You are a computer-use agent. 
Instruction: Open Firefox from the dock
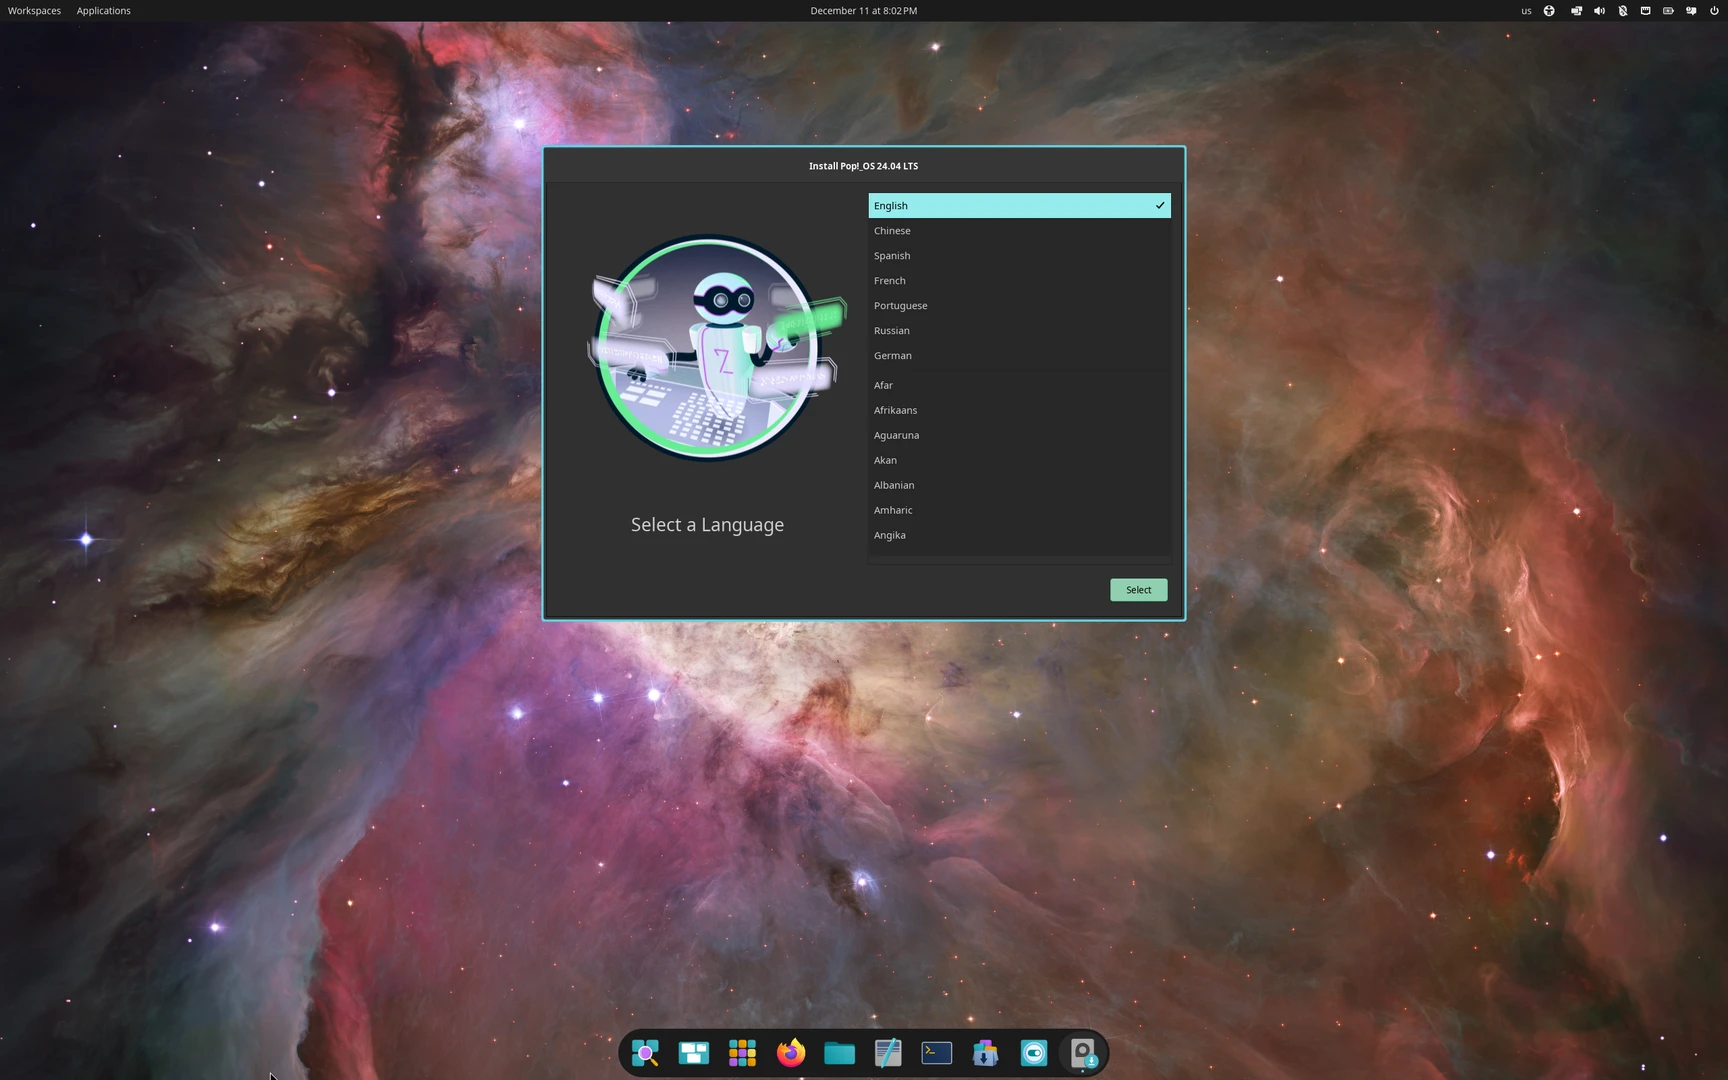point(789,1052)
